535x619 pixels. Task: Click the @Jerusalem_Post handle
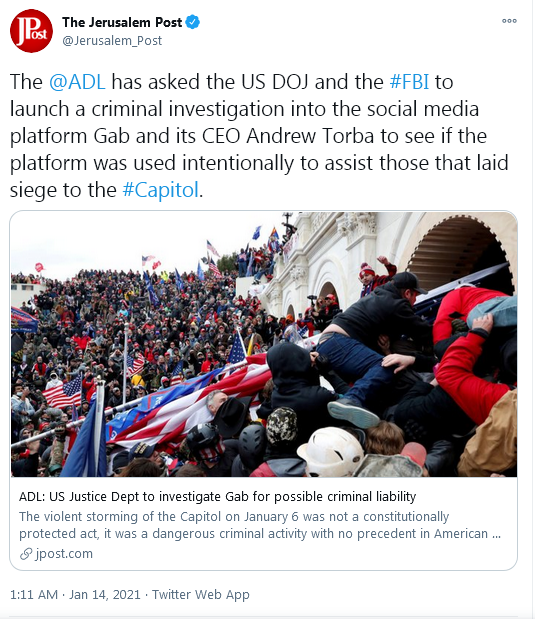coord(112,41)
